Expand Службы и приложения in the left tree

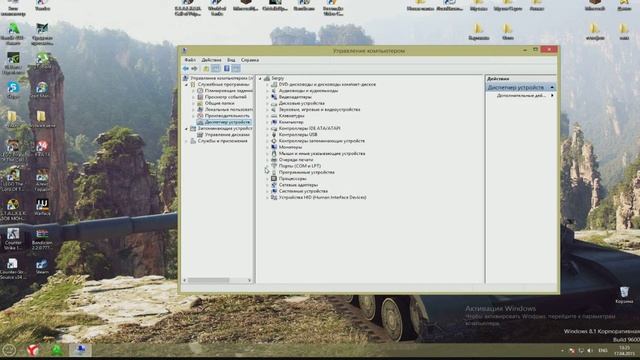tap(187, 141)
